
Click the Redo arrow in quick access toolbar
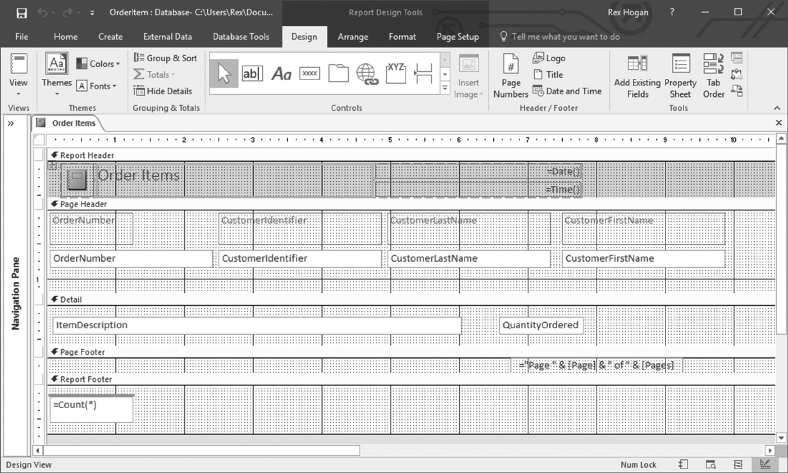click(67, 13)
